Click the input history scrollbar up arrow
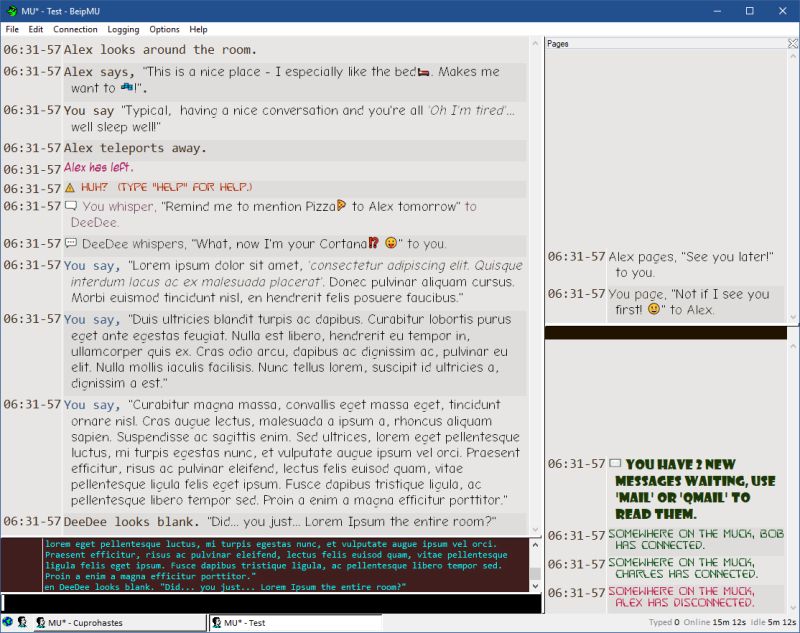The image size is (800, 633). (535, 545)
